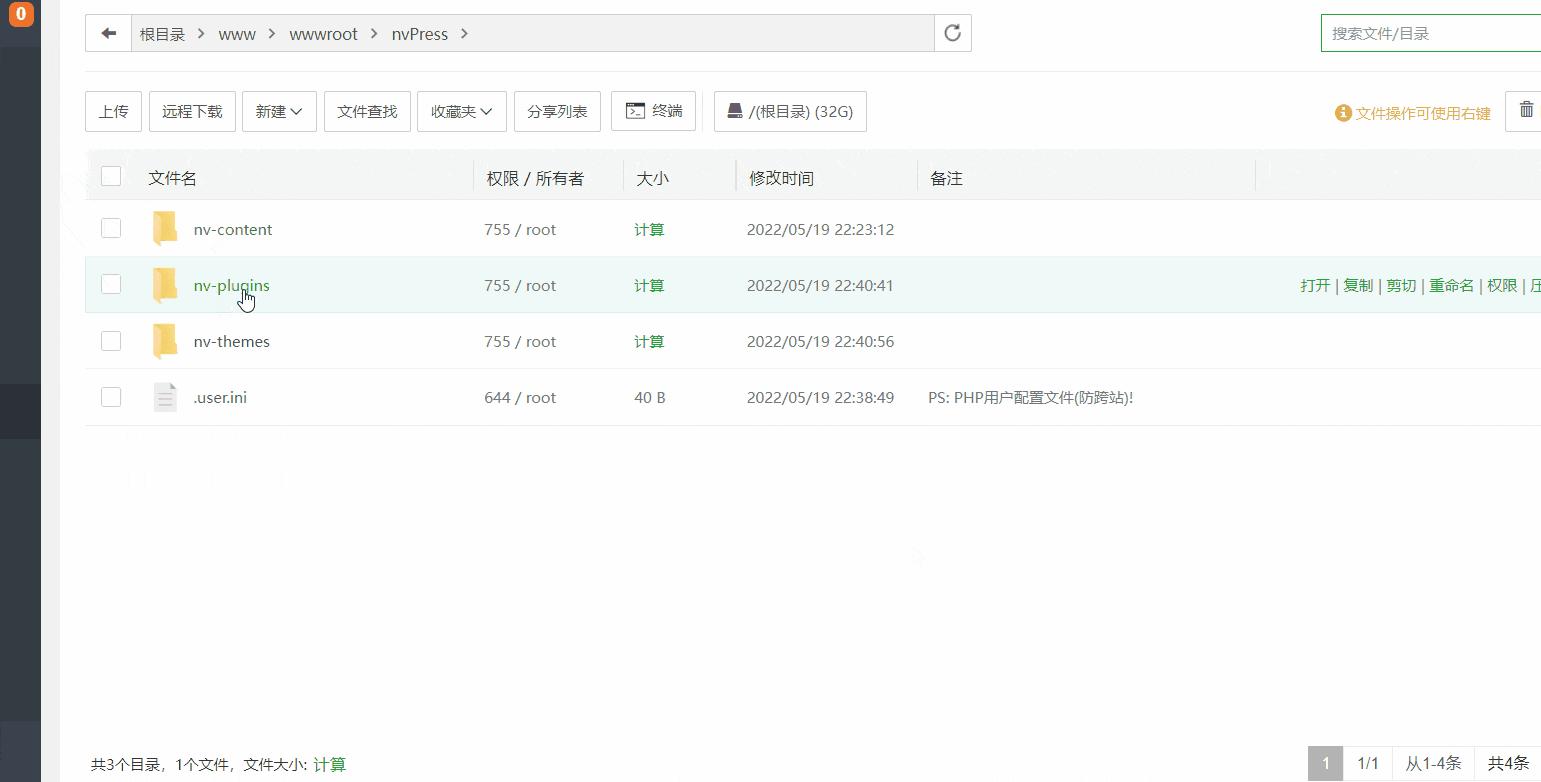This screenshot has width=1541, height=782.
Task: Click the 上传 (Upload) button
Action: tap(113, 111)
